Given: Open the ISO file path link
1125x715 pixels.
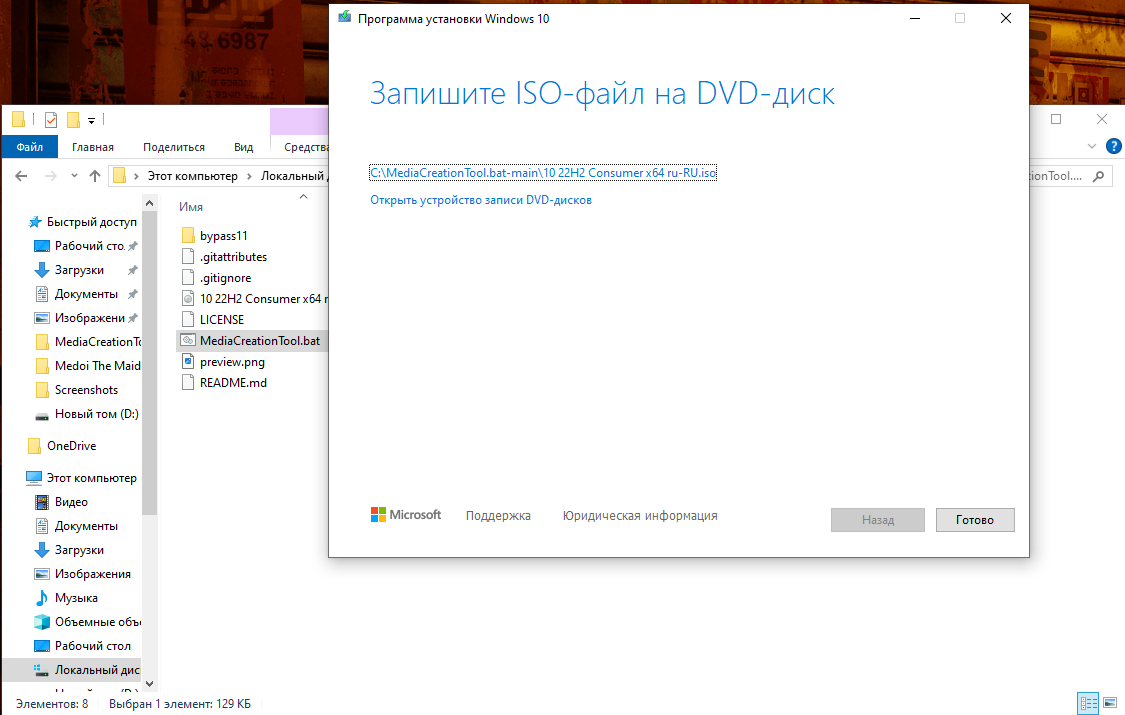Looking at the screenshot, I should [543, 173].
